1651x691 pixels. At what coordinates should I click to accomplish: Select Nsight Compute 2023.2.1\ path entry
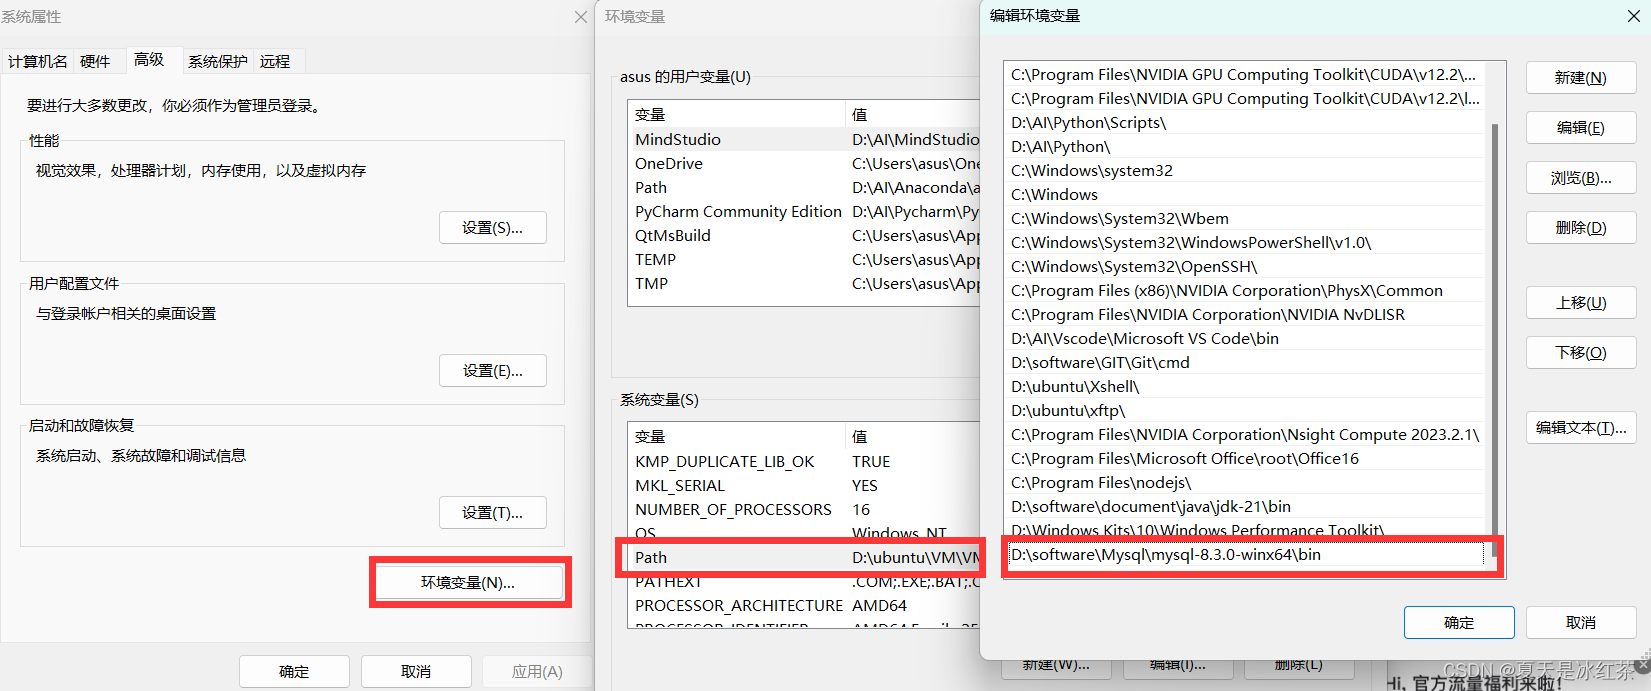(1246, 434)
